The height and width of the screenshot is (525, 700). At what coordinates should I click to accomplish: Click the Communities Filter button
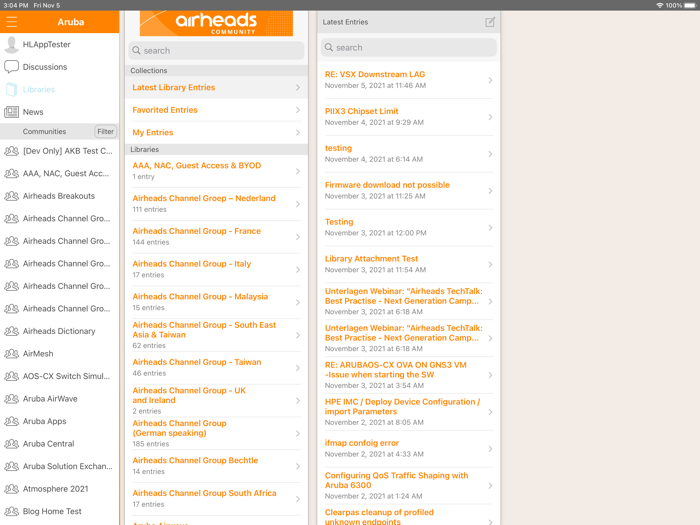point(105,131)
